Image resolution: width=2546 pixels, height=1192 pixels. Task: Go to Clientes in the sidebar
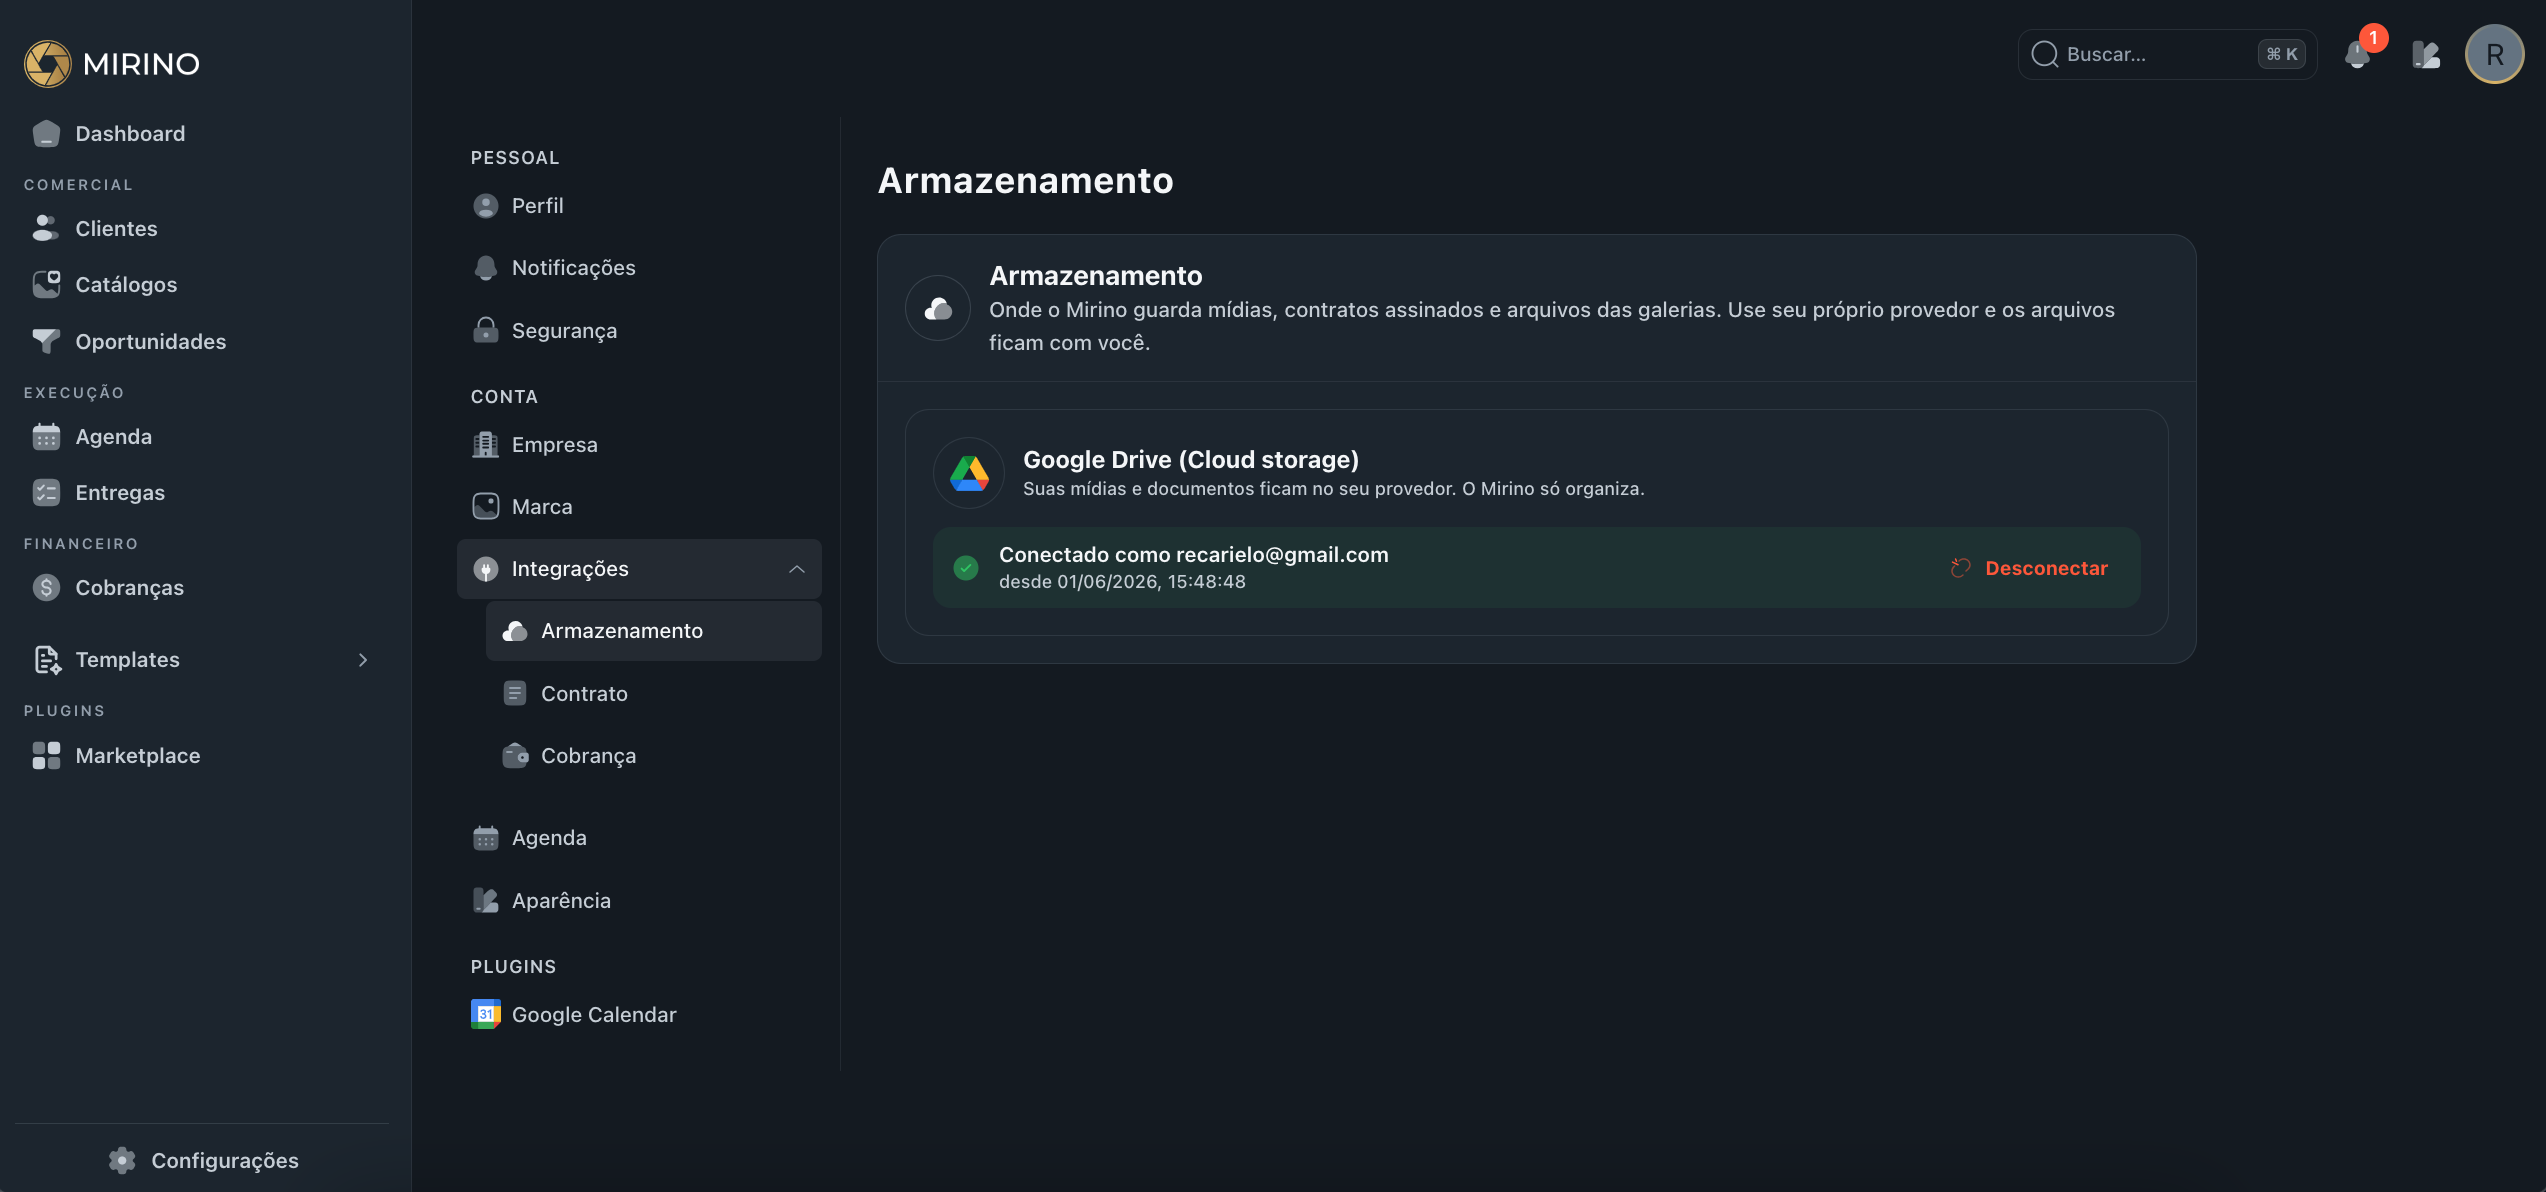coord(204,228)
